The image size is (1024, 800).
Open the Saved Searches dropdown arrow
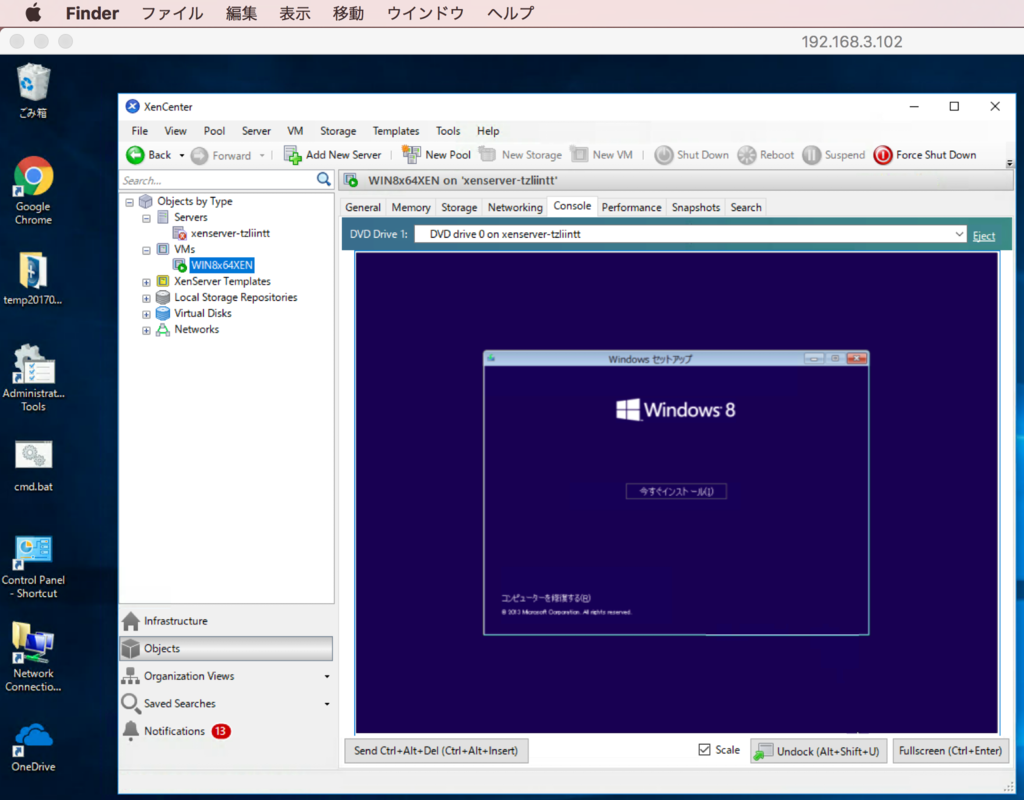coord(327,704)
